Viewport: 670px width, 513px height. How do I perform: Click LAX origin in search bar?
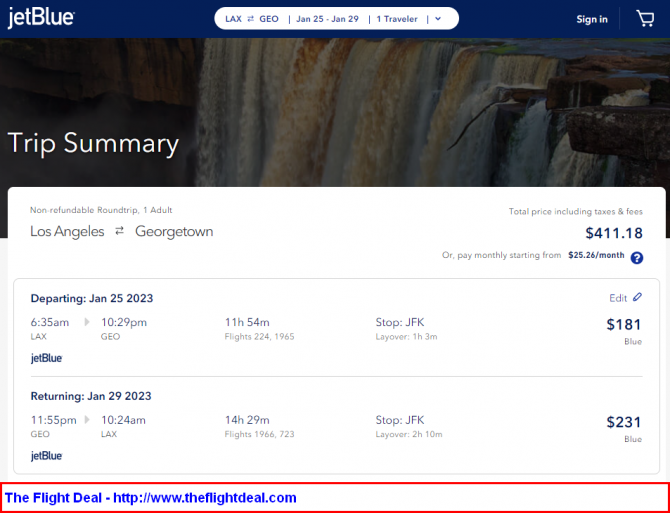point(233,19)
